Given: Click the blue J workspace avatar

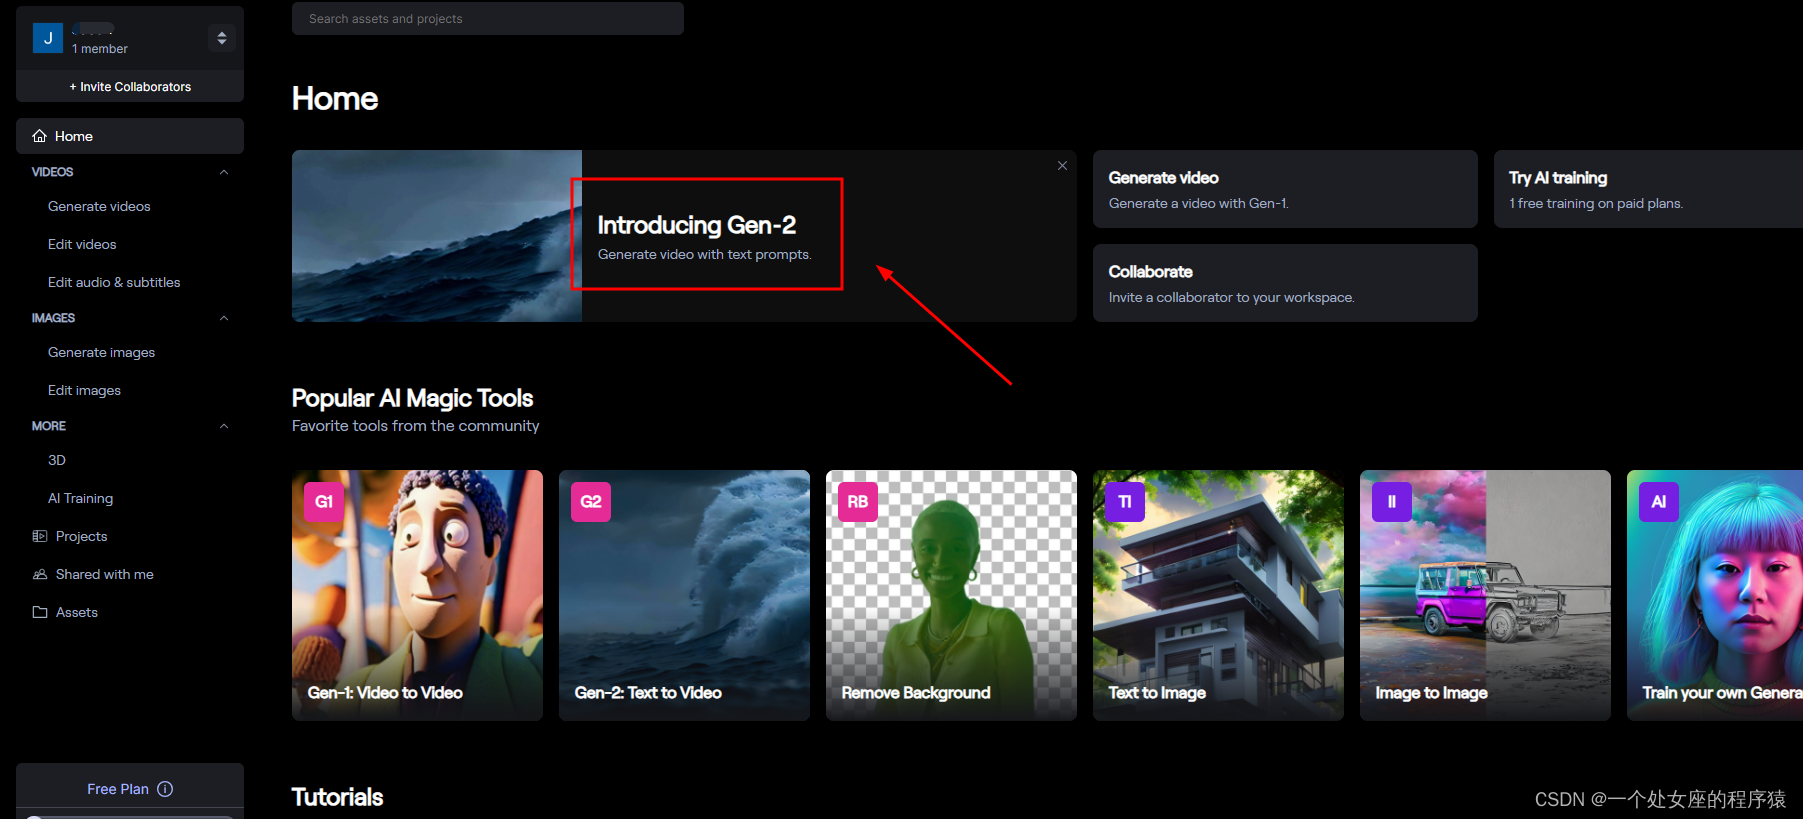Looking at the screenshot, I should [x=48, y=38].
